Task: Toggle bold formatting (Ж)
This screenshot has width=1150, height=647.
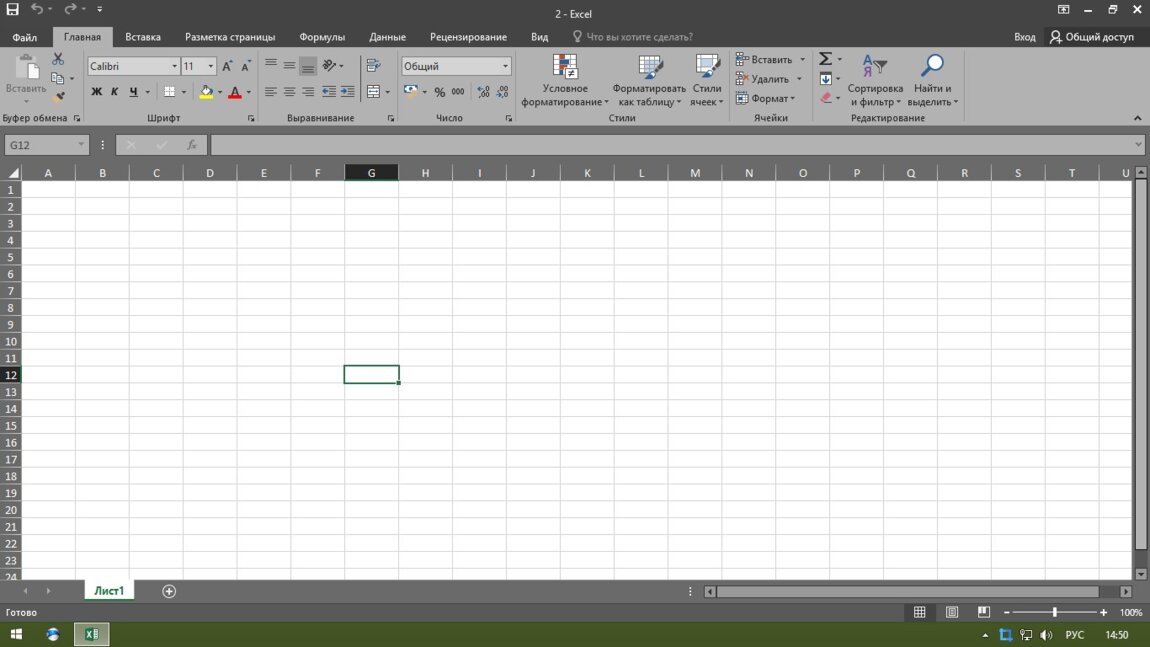Action: pos(96,92)
